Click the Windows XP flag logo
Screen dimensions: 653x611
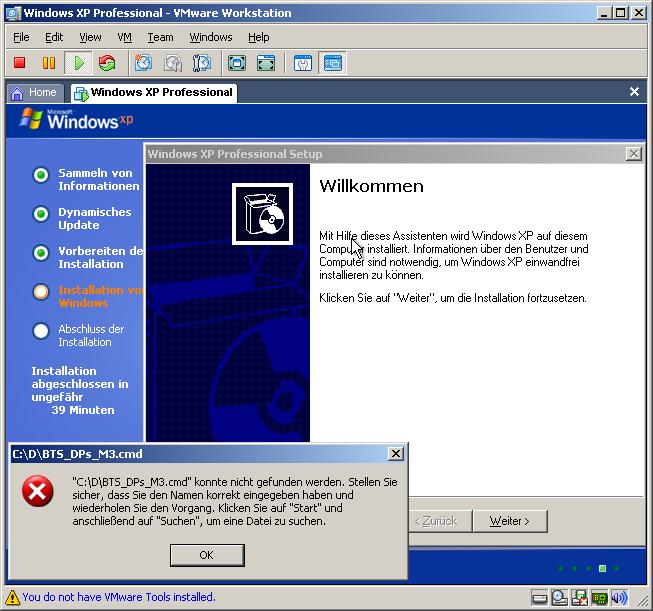[x=31, y=118]
